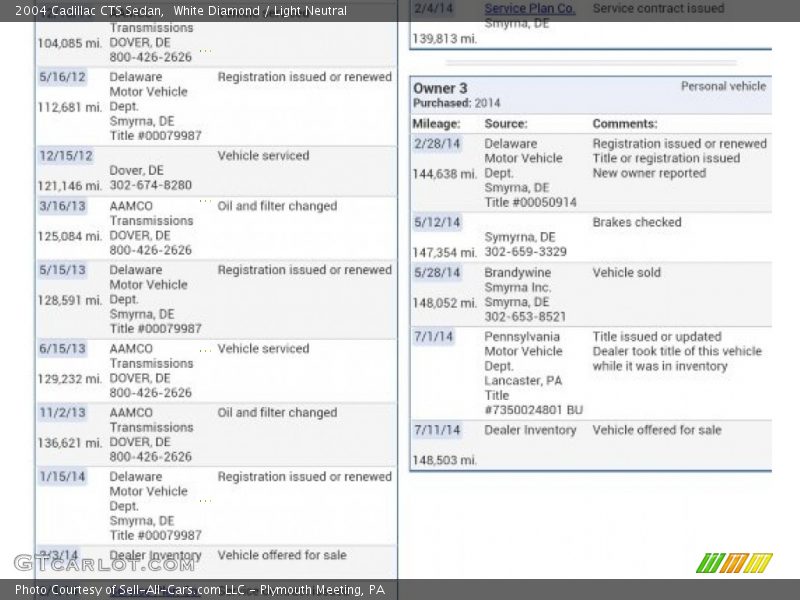Select the 5/12/14 date entry
Screen dimensions: 800x600
click(437, 222)
